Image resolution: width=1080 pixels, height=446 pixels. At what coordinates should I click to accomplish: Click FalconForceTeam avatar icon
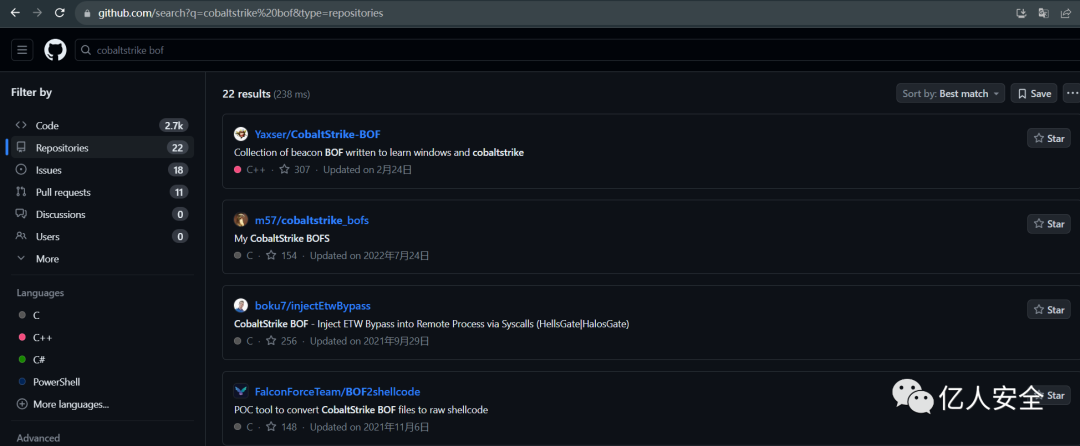click(241, 392)
